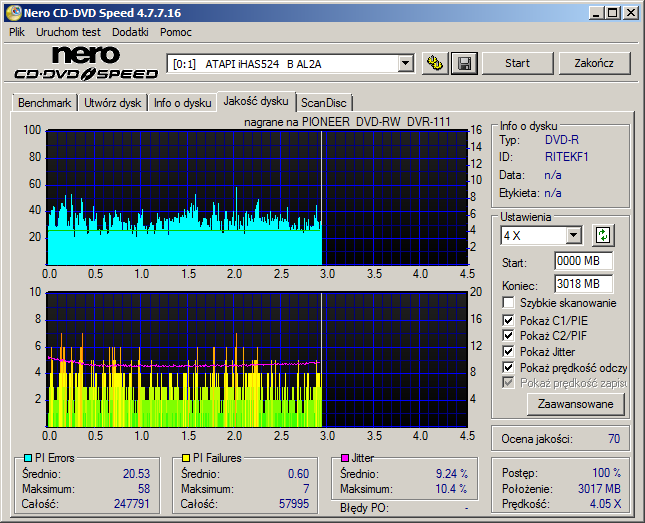Select the Jakość dysku tab
The height and width of the screenshot is (523, 645).
click(256, 101)
